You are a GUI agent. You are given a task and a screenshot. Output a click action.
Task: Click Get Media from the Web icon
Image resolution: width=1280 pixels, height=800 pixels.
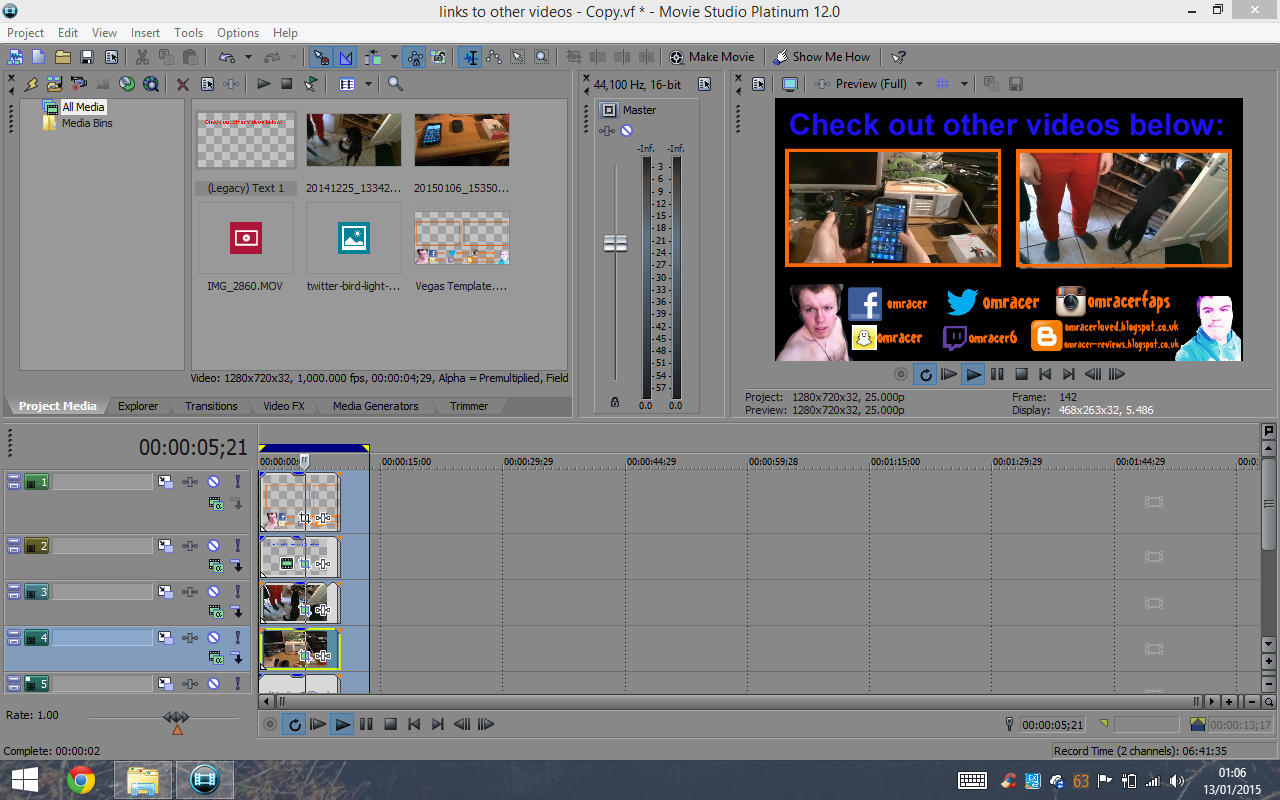click(151, 84)
